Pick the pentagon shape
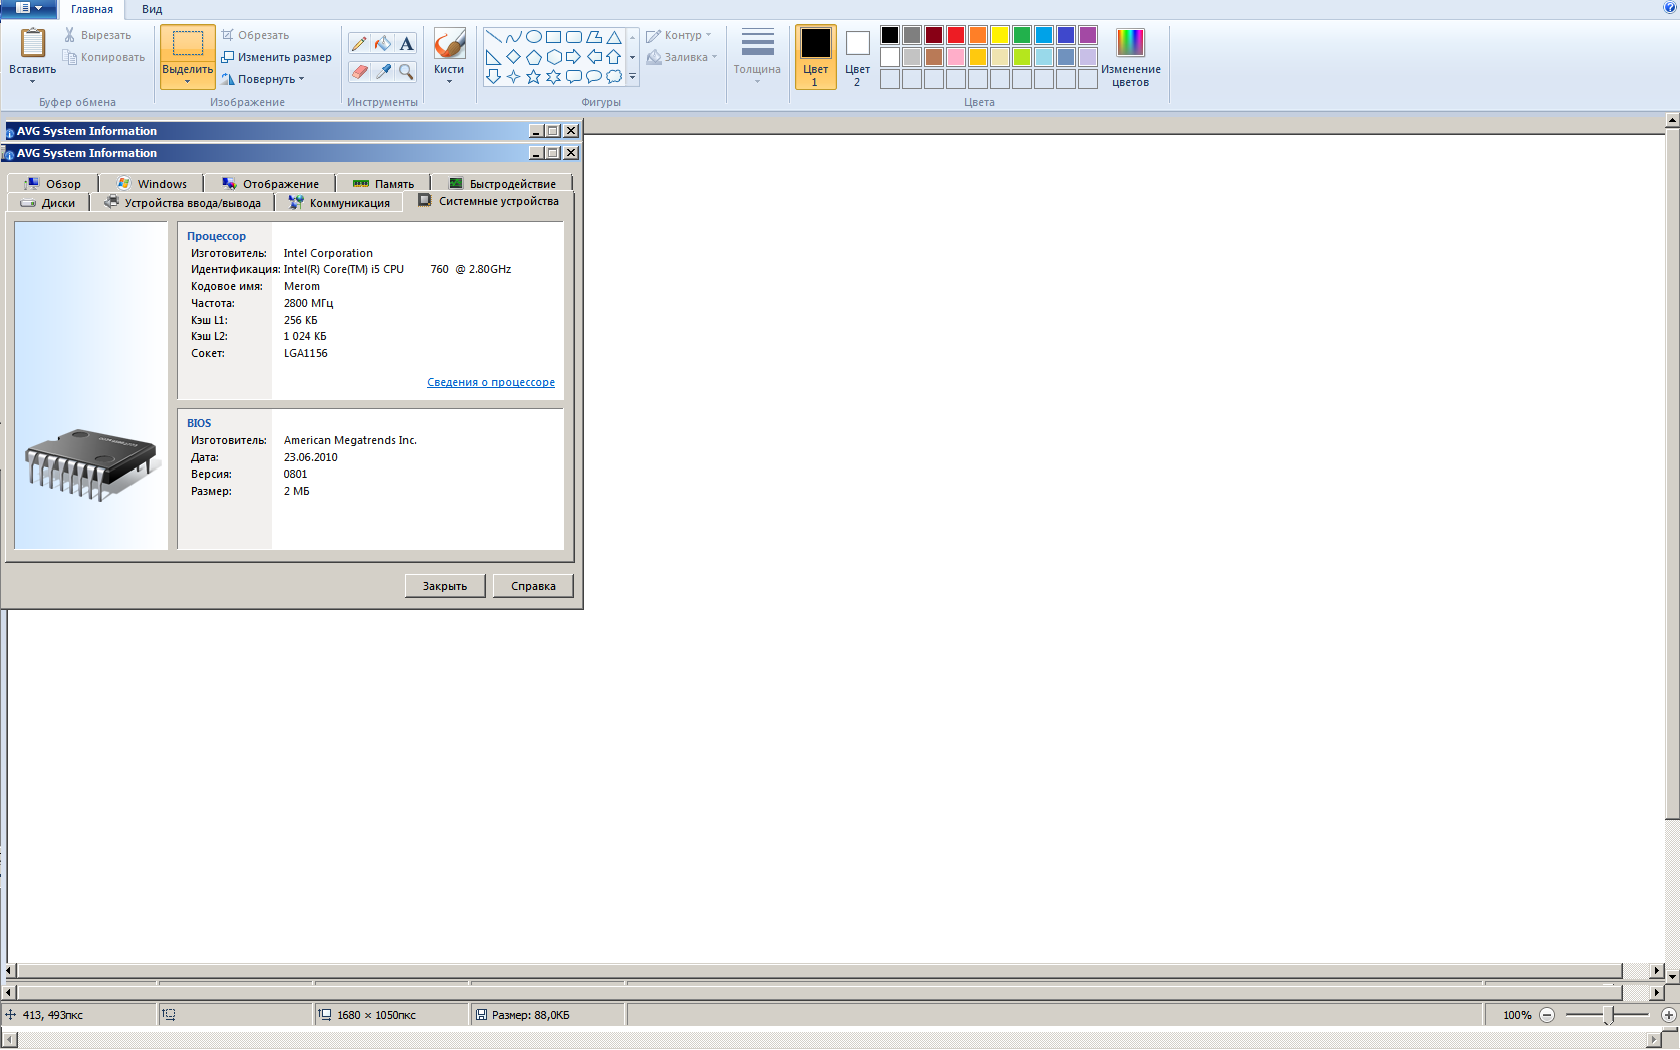Viewport: 1680px width, 1050px height. (x=534, y=57)
